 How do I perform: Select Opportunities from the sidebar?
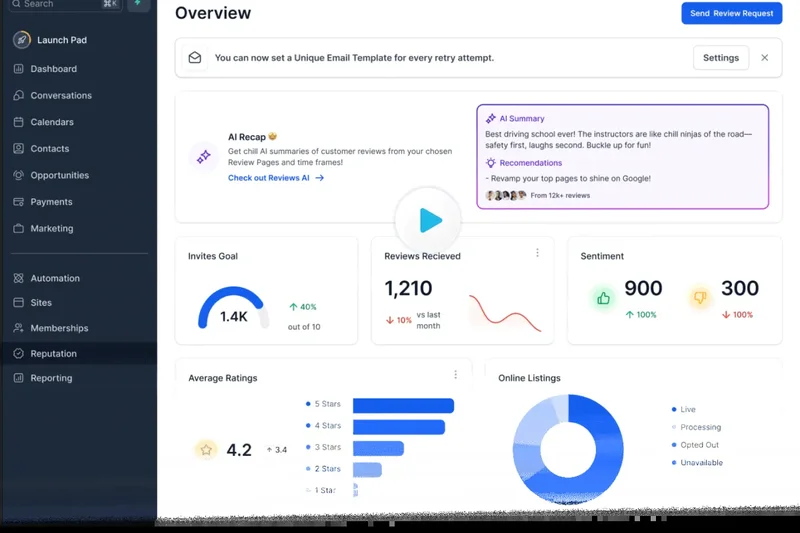point(59,175)
